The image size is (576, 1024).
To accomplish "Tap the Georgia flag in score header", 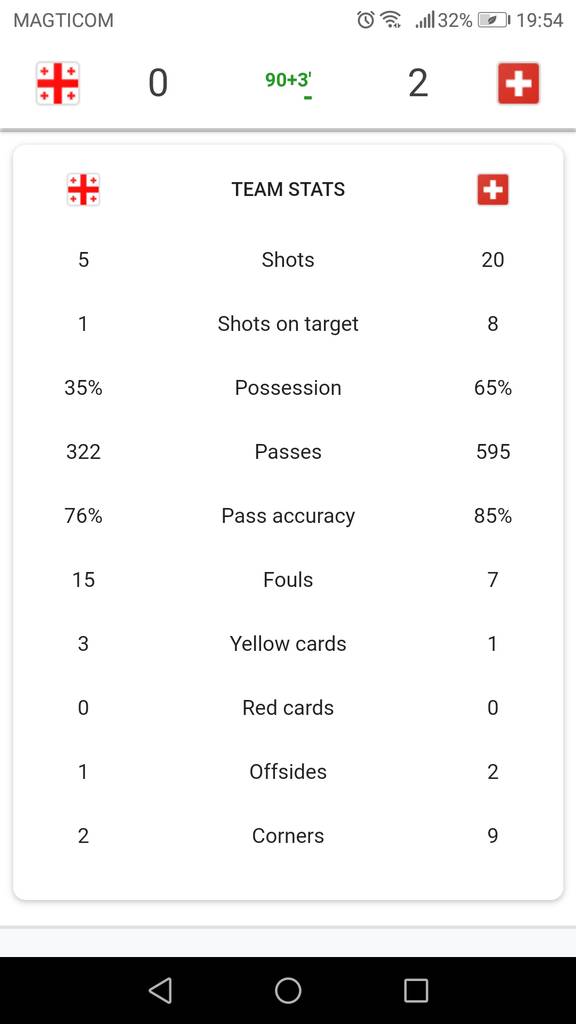I will pos(57,84).
